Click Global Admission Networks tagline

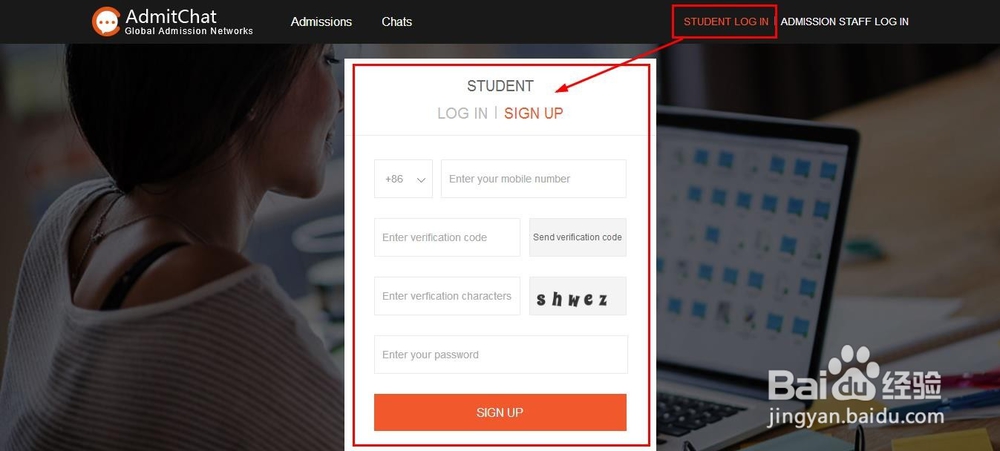pos(189,31)
